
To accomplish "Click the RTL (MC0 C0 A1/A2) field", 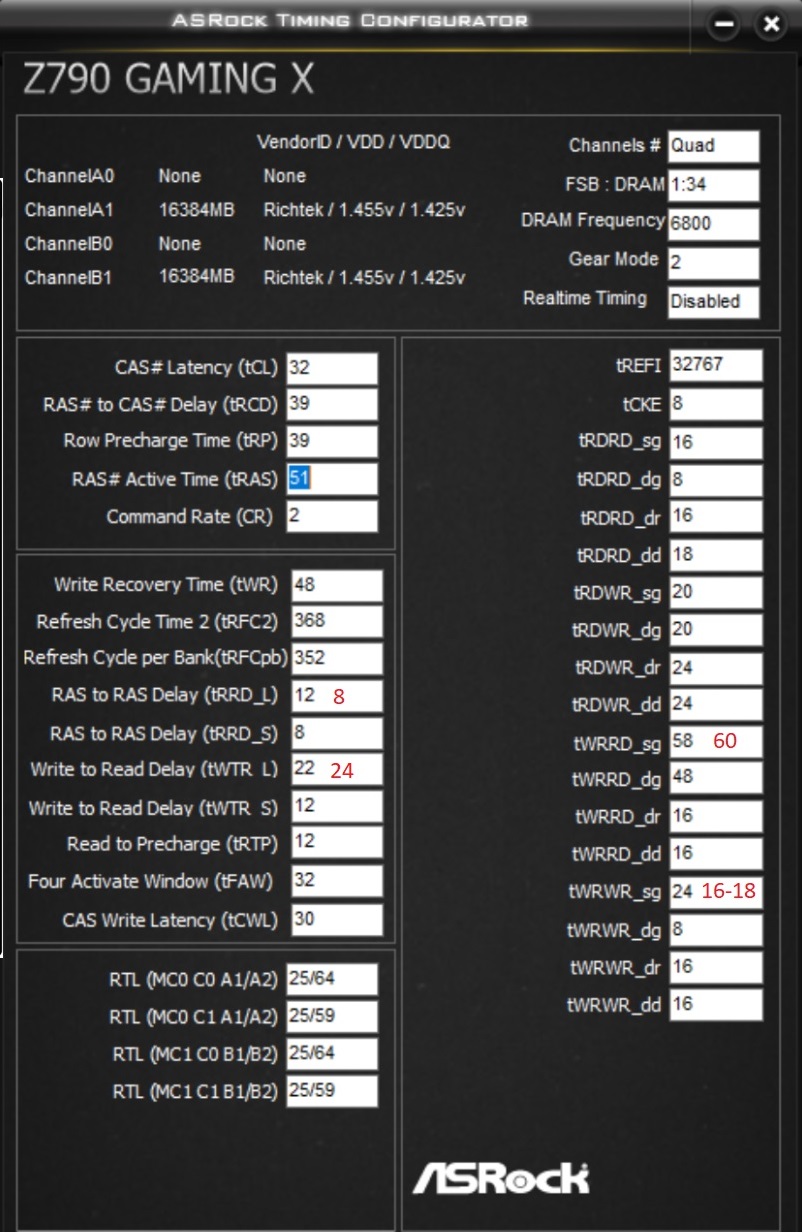I will 332,980.
